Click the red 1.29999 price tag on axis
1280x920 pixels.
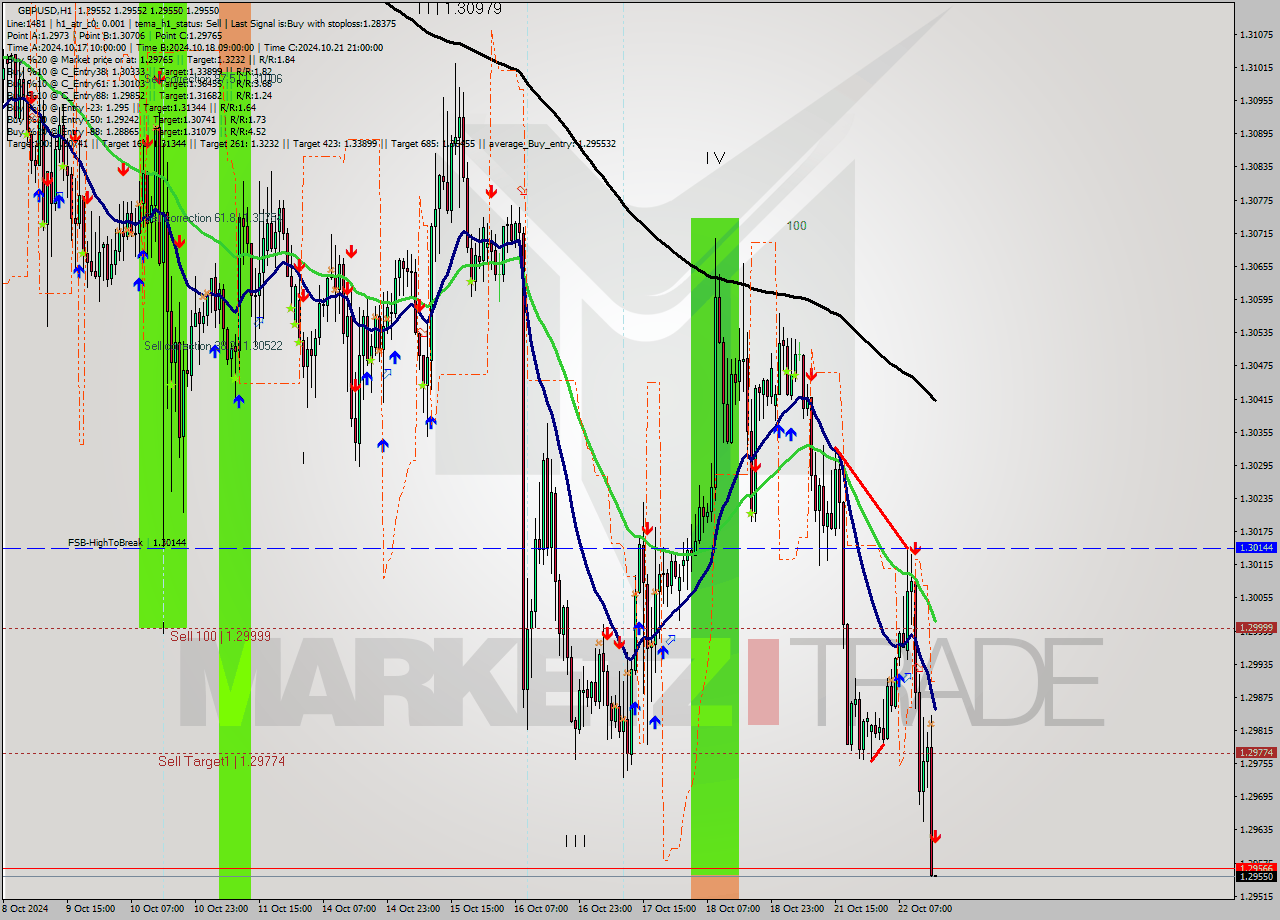coord(1256,628)
